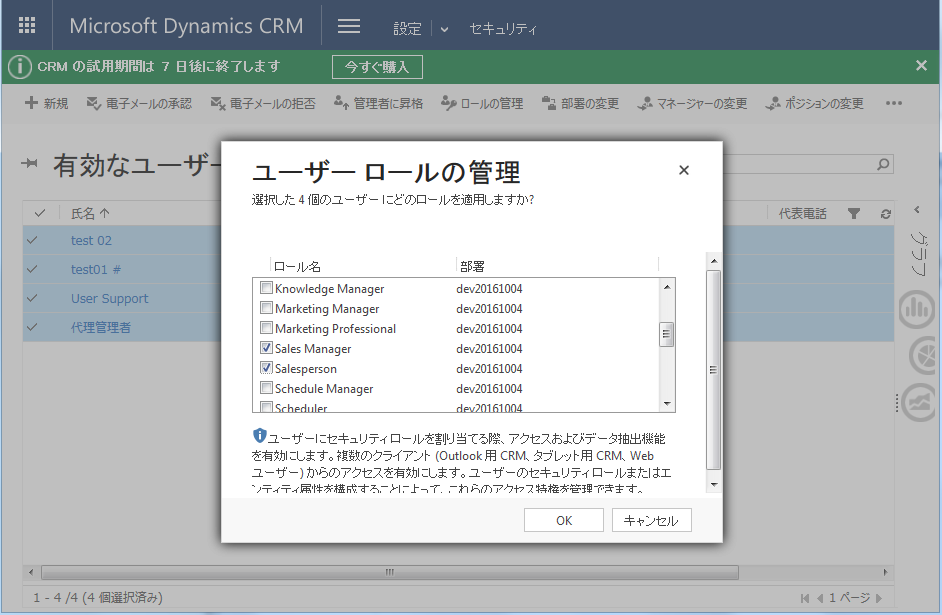Click the pin view icon beside 有効なユーザー
942x615 pixels.
(29, 163)
